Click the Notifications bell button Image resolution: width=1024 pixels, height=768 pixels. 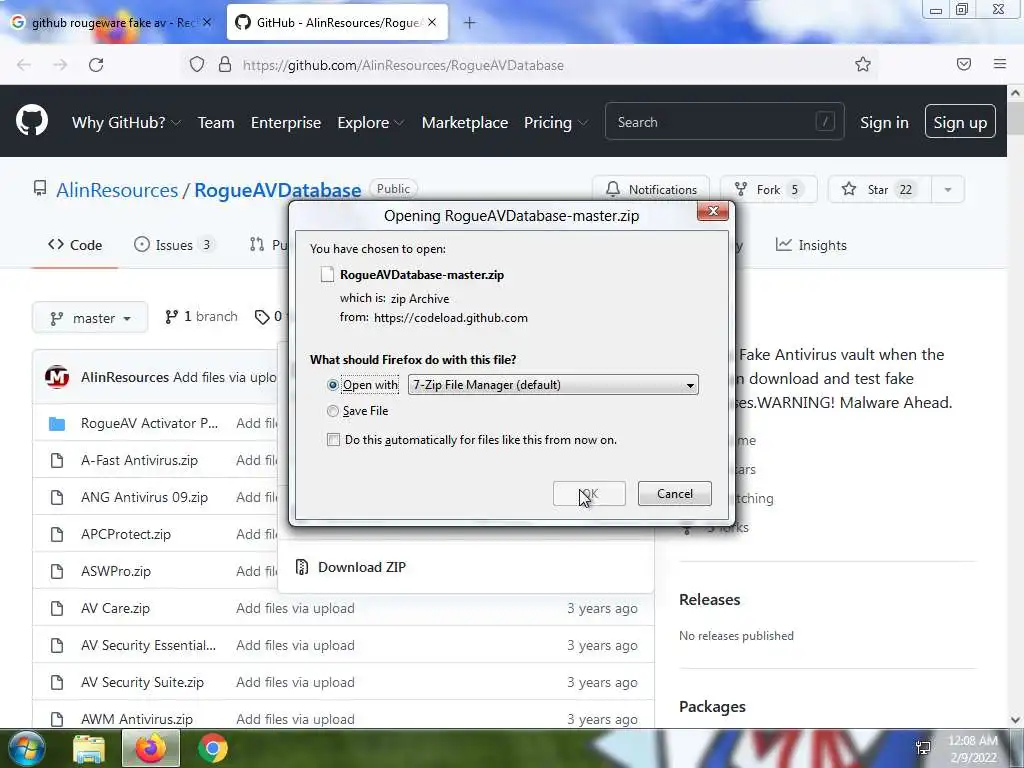coord(651,189)
